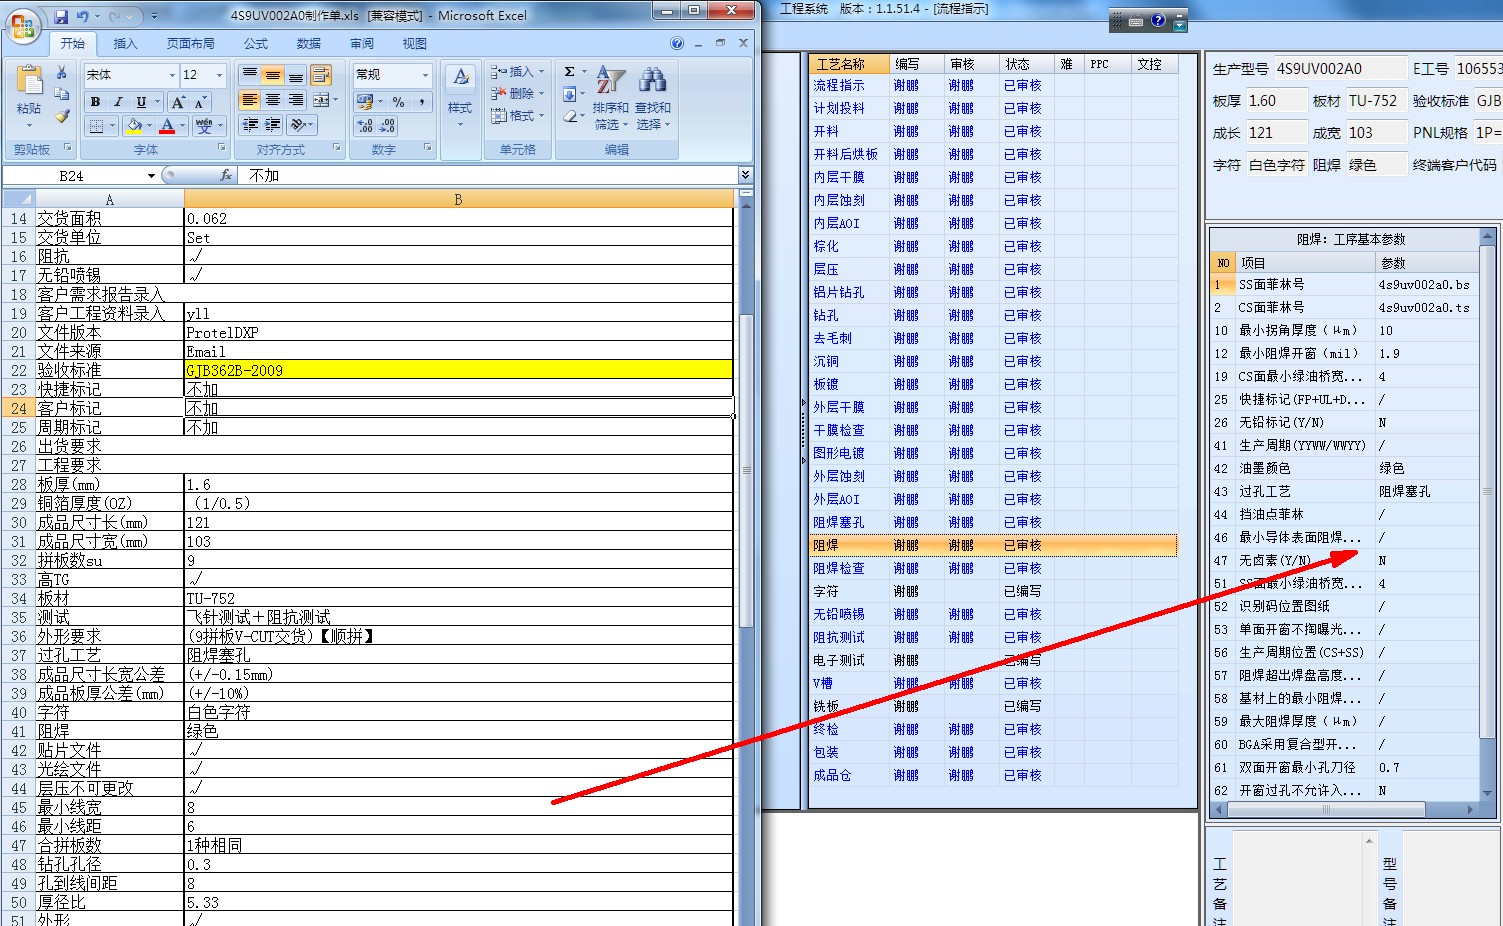
Task: Decrease font size with the shrink font icon
Action: pos(199,102)
